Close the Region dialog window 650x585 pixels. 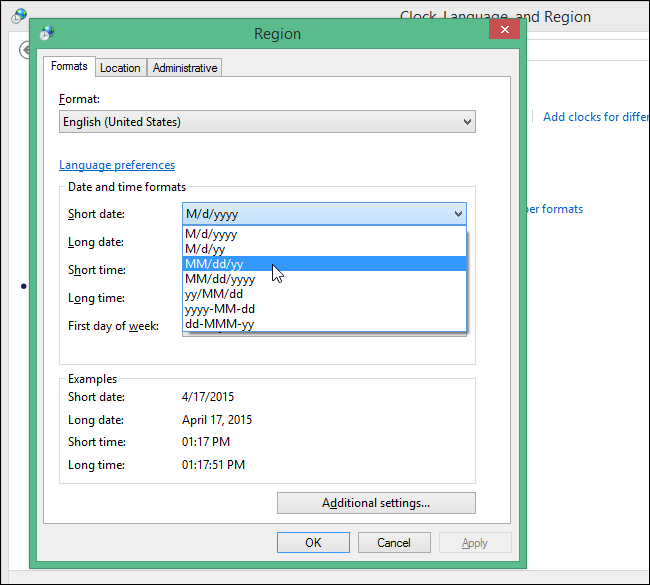pos(503,31)
